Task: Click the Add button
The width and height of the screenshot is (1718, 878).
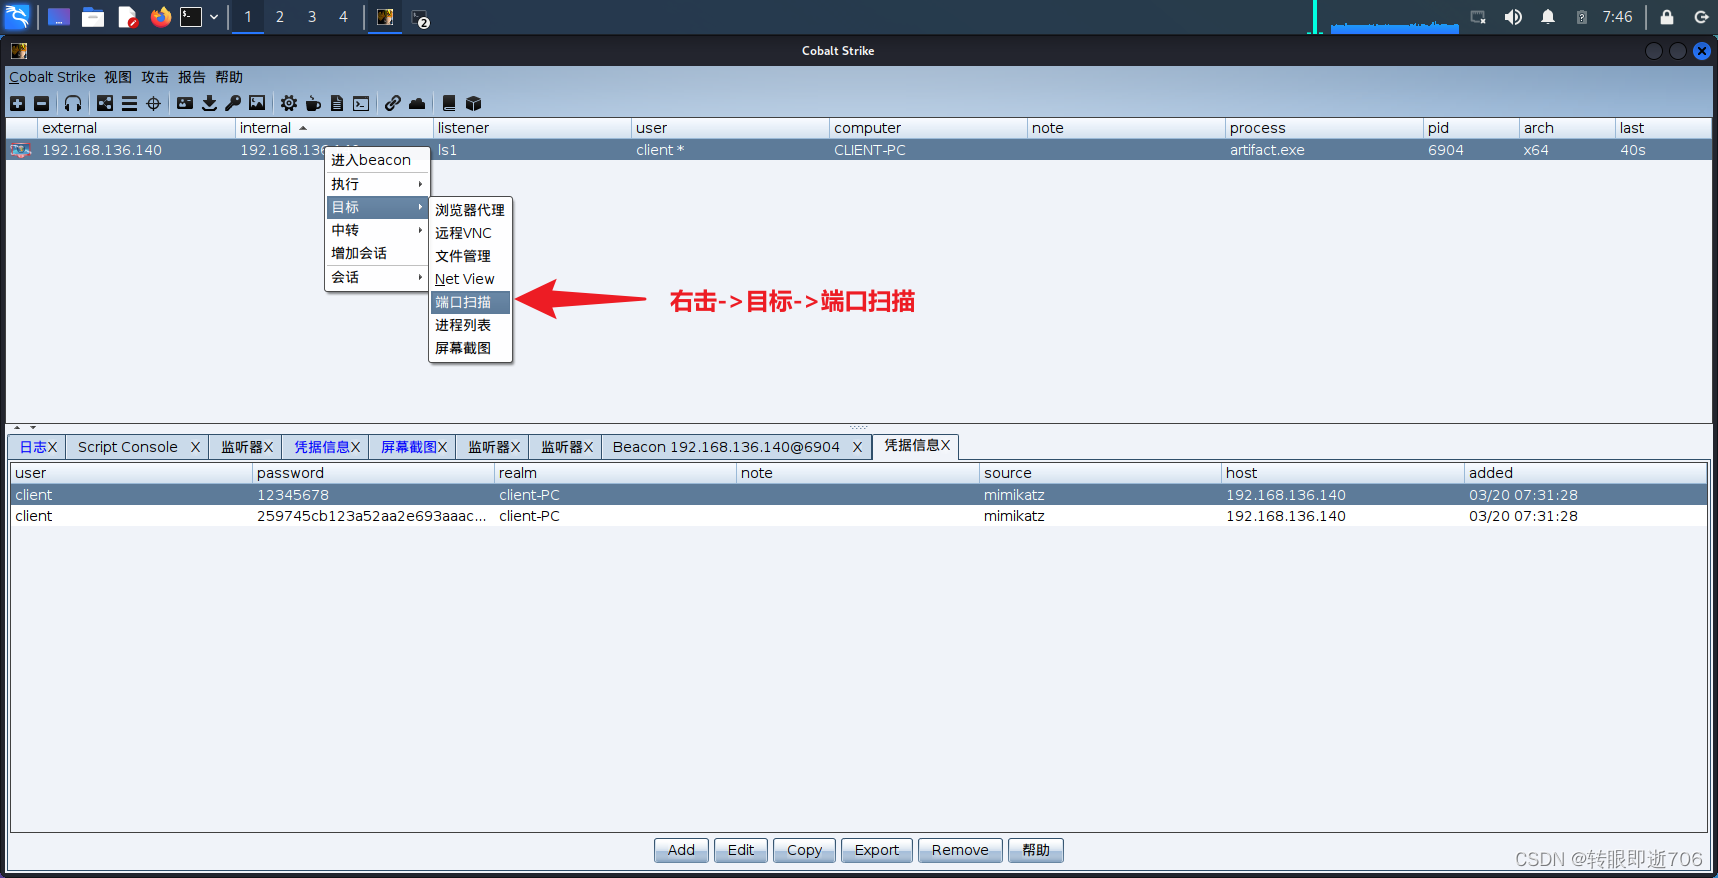Action: point(681,850)
